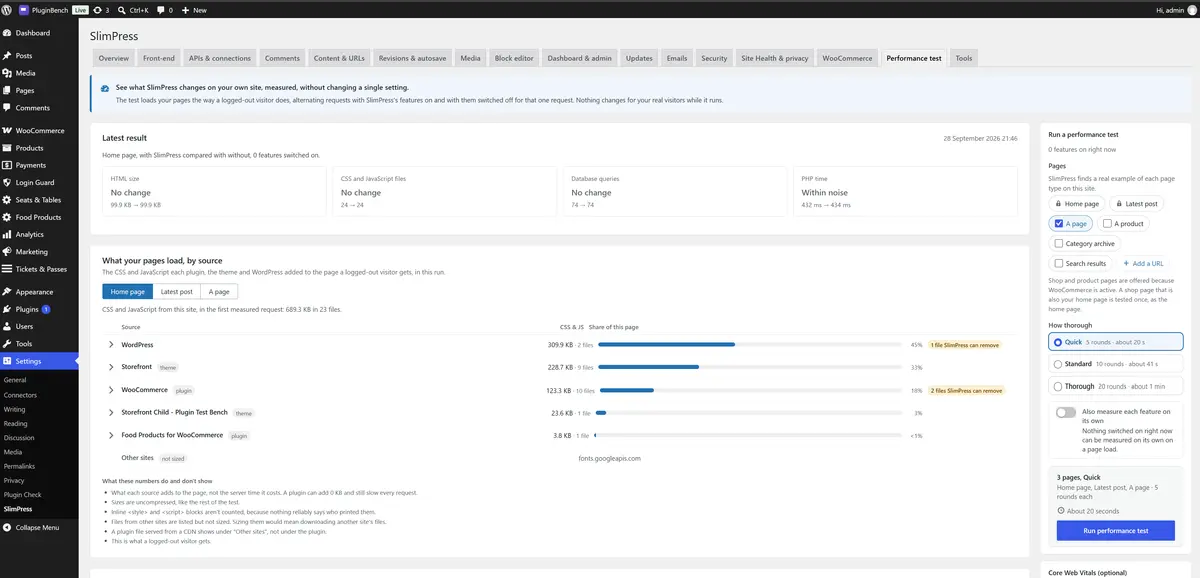Open the Site Health & privacy tab
Image resolution: width=1200 pixels, height=578 pixels.
click(774, 58)
